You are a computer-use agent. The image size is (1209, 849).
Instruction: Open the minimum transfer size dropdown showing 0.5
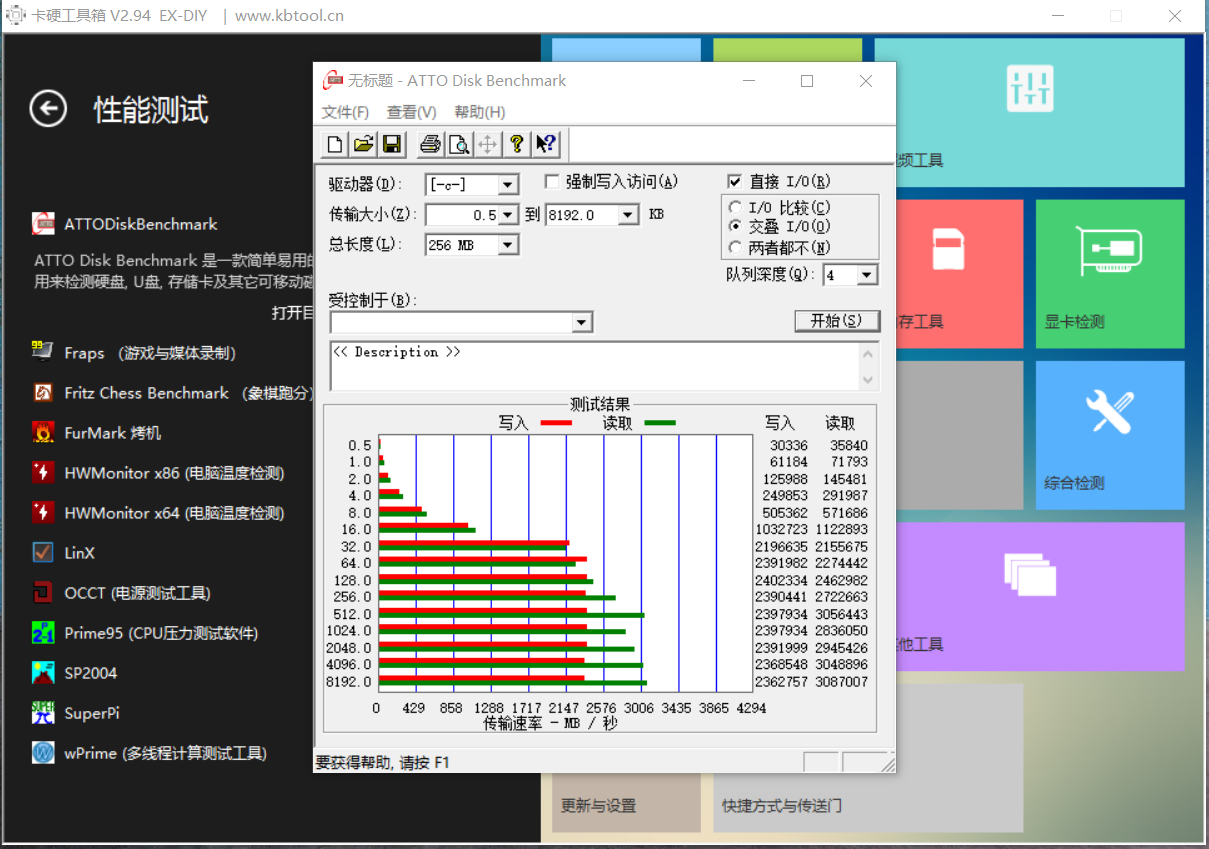[x=508, y=215]
